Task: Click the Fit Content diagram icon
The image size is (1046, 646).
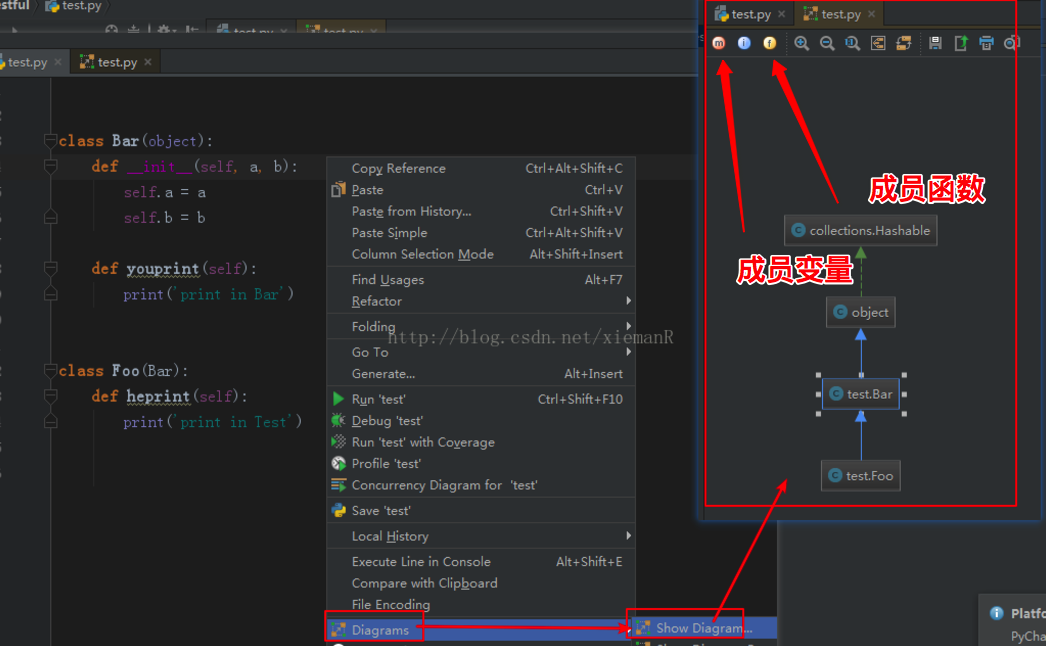Action: (878, 43)
